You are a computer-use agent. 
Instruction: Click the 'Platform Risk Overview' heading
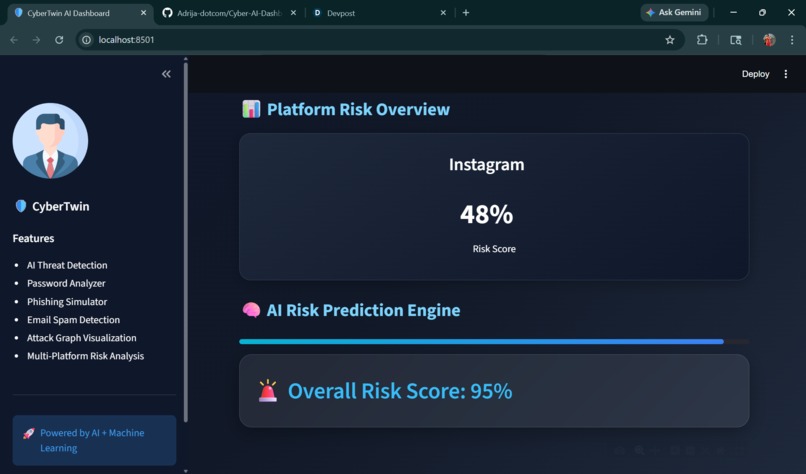click(x=358, y=110)
